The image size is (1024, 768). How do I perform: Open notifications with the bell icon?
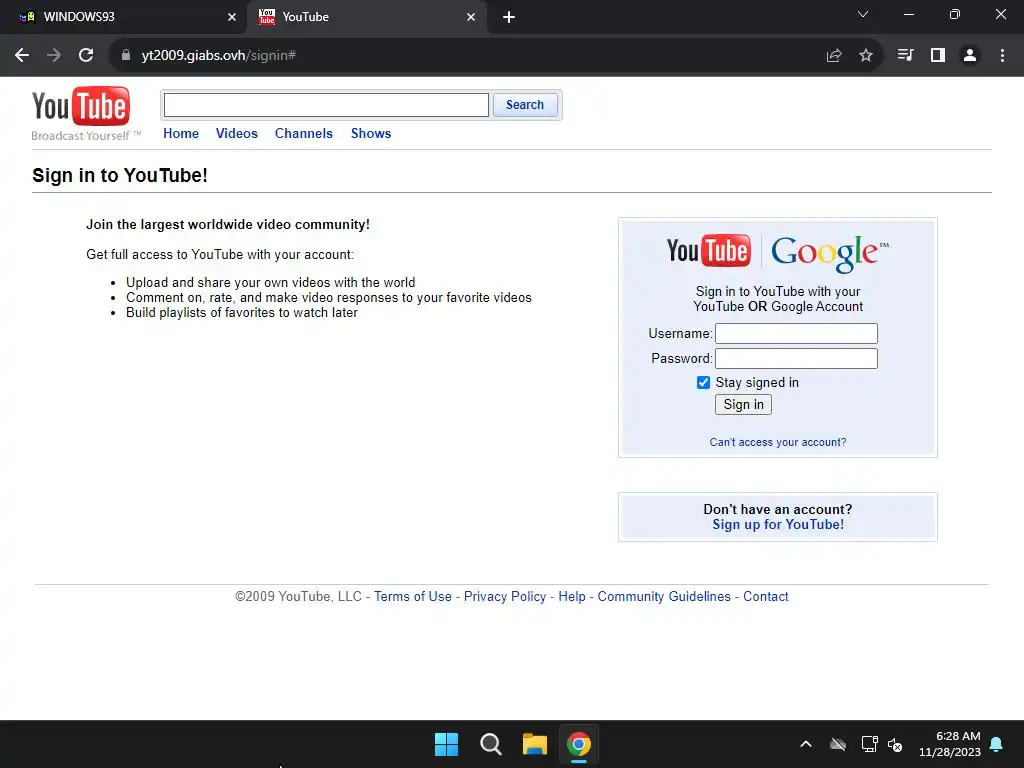click(997, 744)
